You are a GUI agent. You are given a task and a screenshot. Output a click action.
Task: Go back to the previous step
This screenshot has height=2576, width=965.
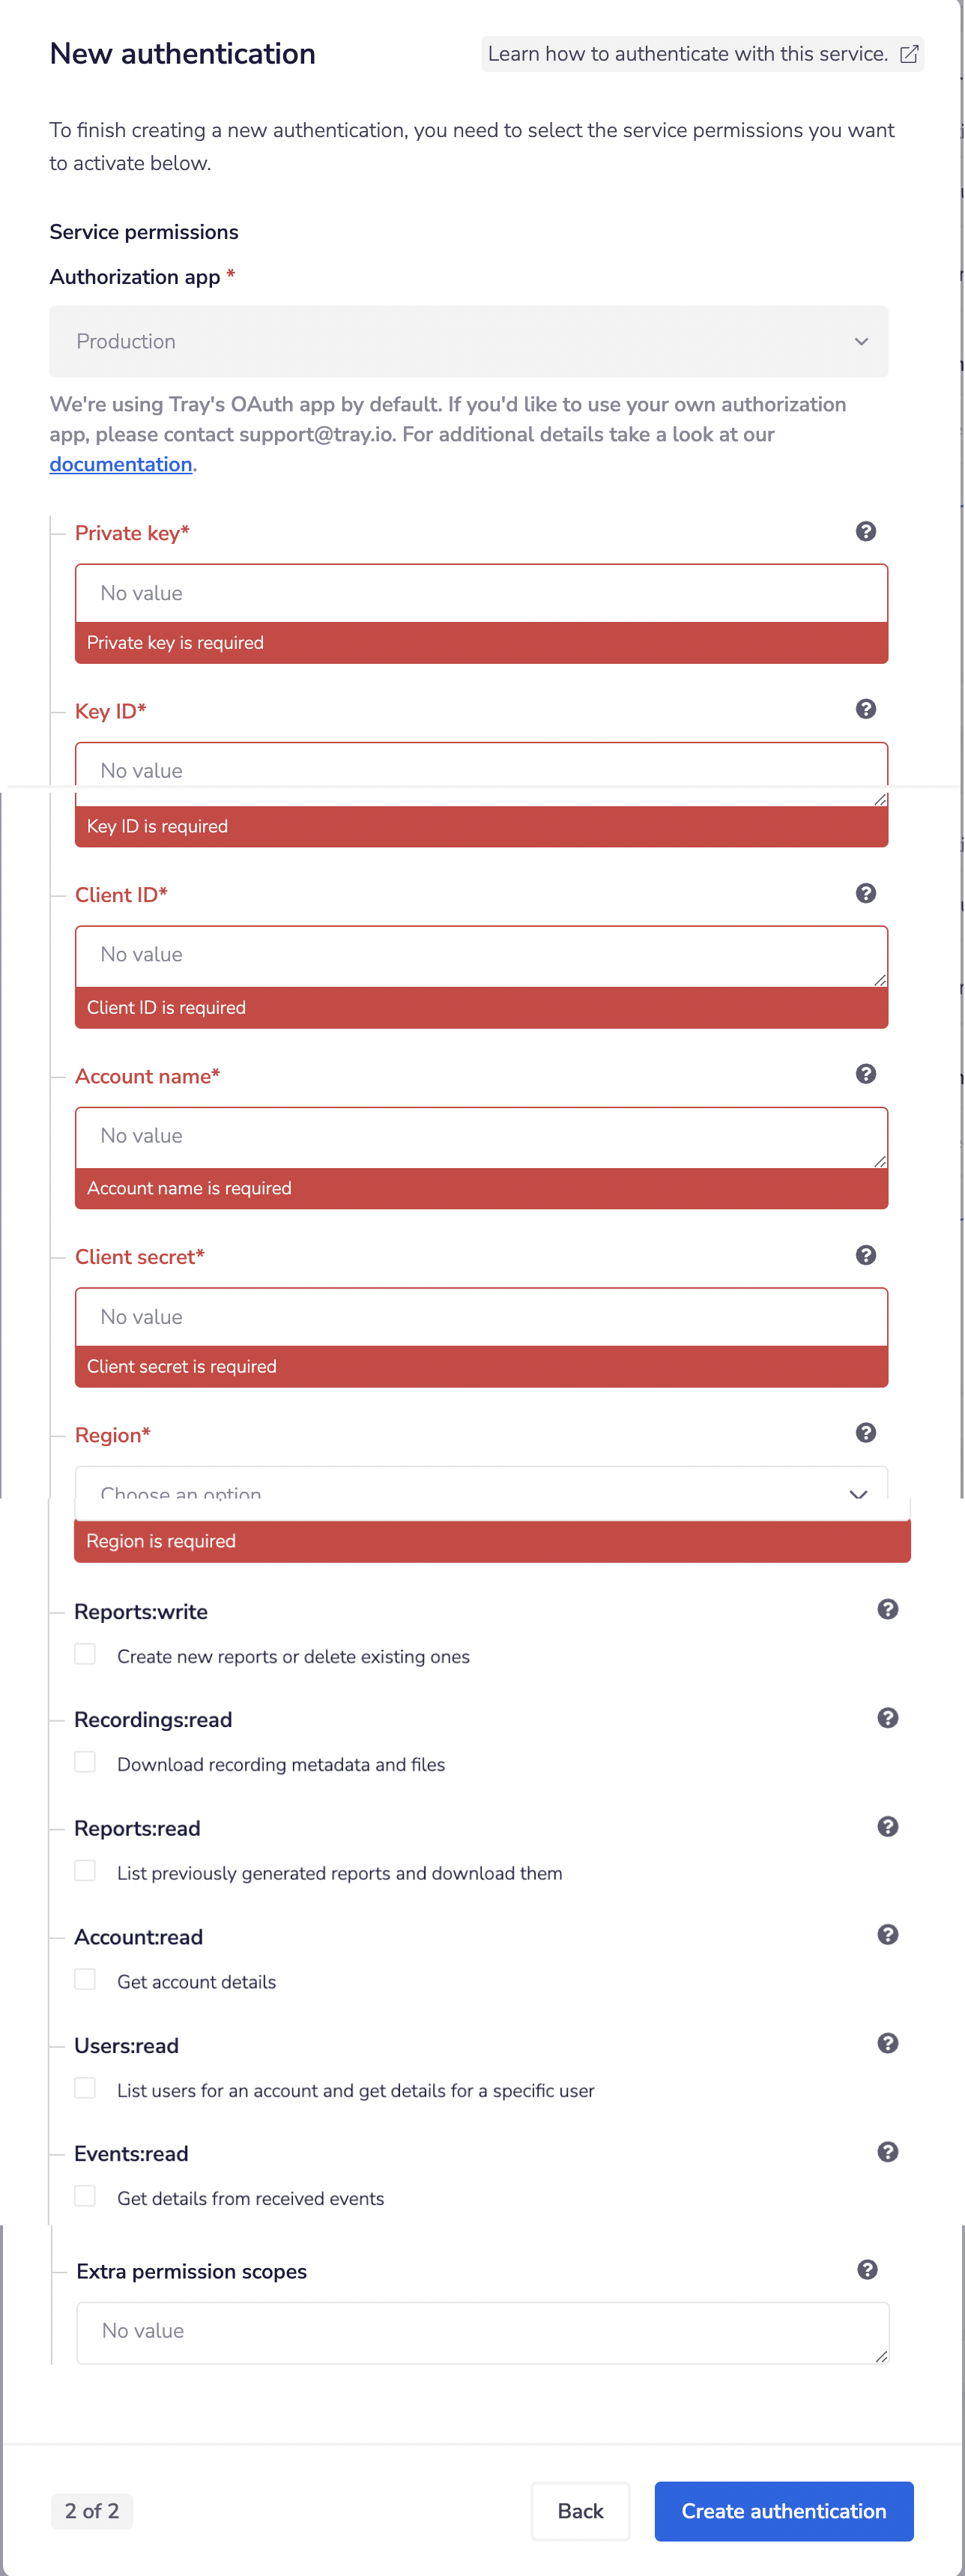tap(580, 2511)
